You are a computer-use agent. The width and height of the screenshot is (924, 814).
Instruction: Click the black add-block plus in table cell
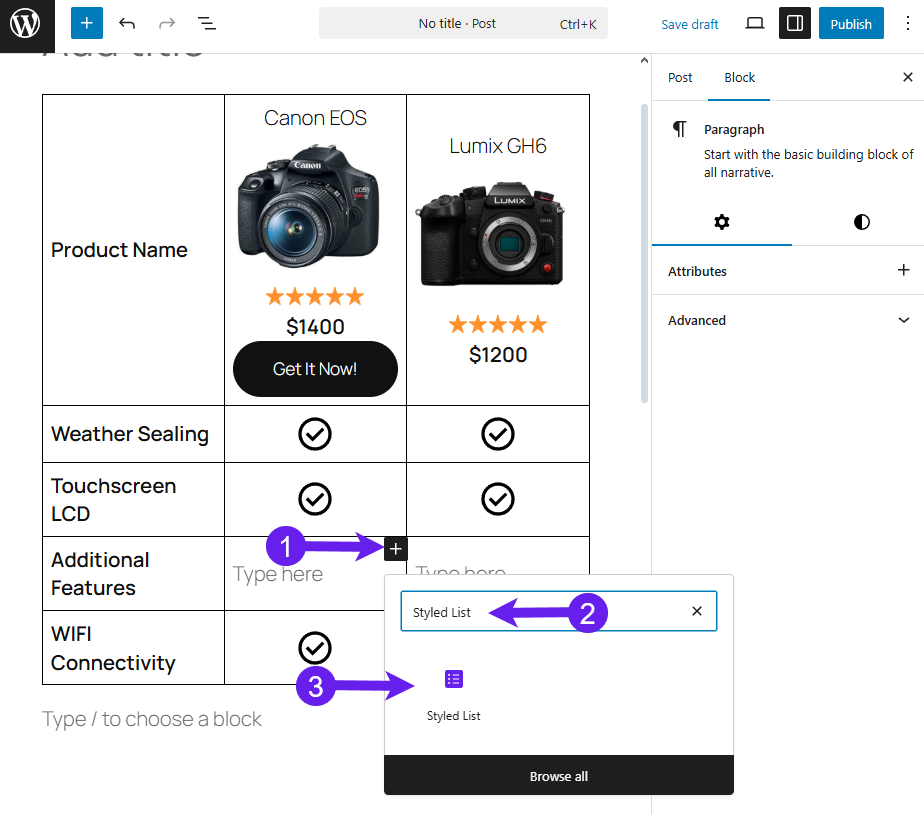[x=396, y=548]
